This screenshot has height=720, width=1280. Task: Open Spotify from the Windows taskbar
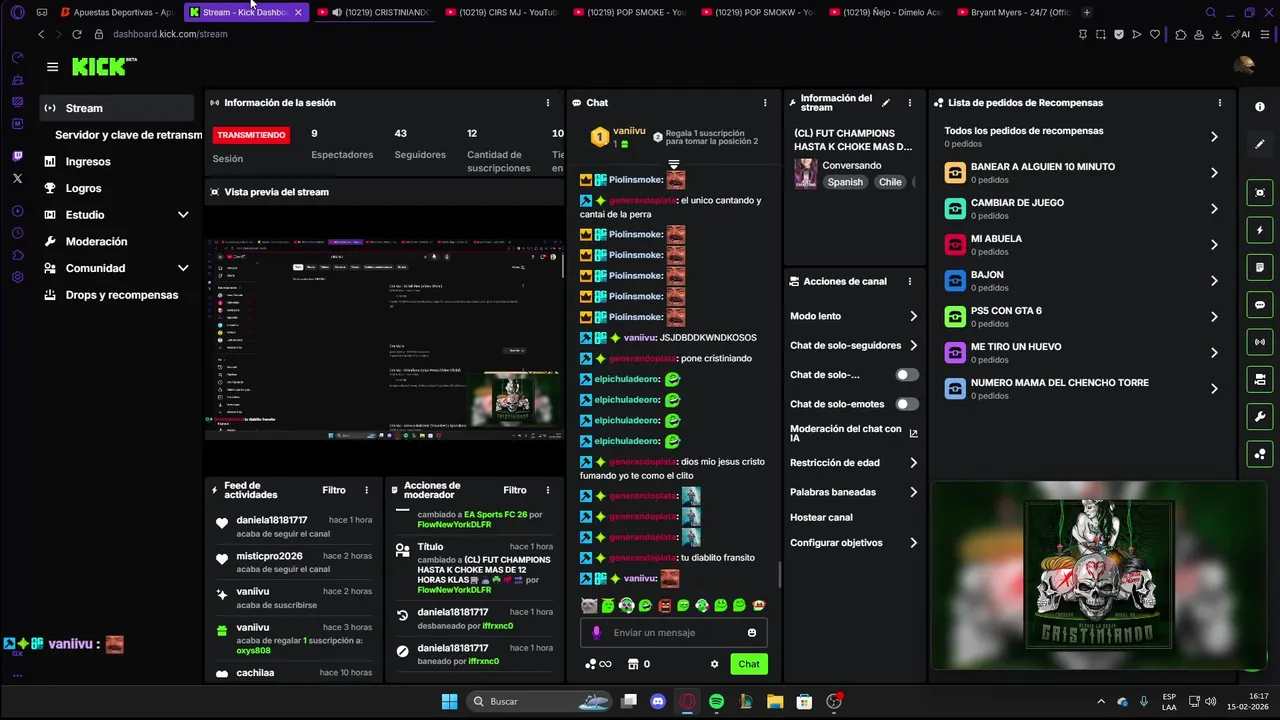[x=716, y=702]
